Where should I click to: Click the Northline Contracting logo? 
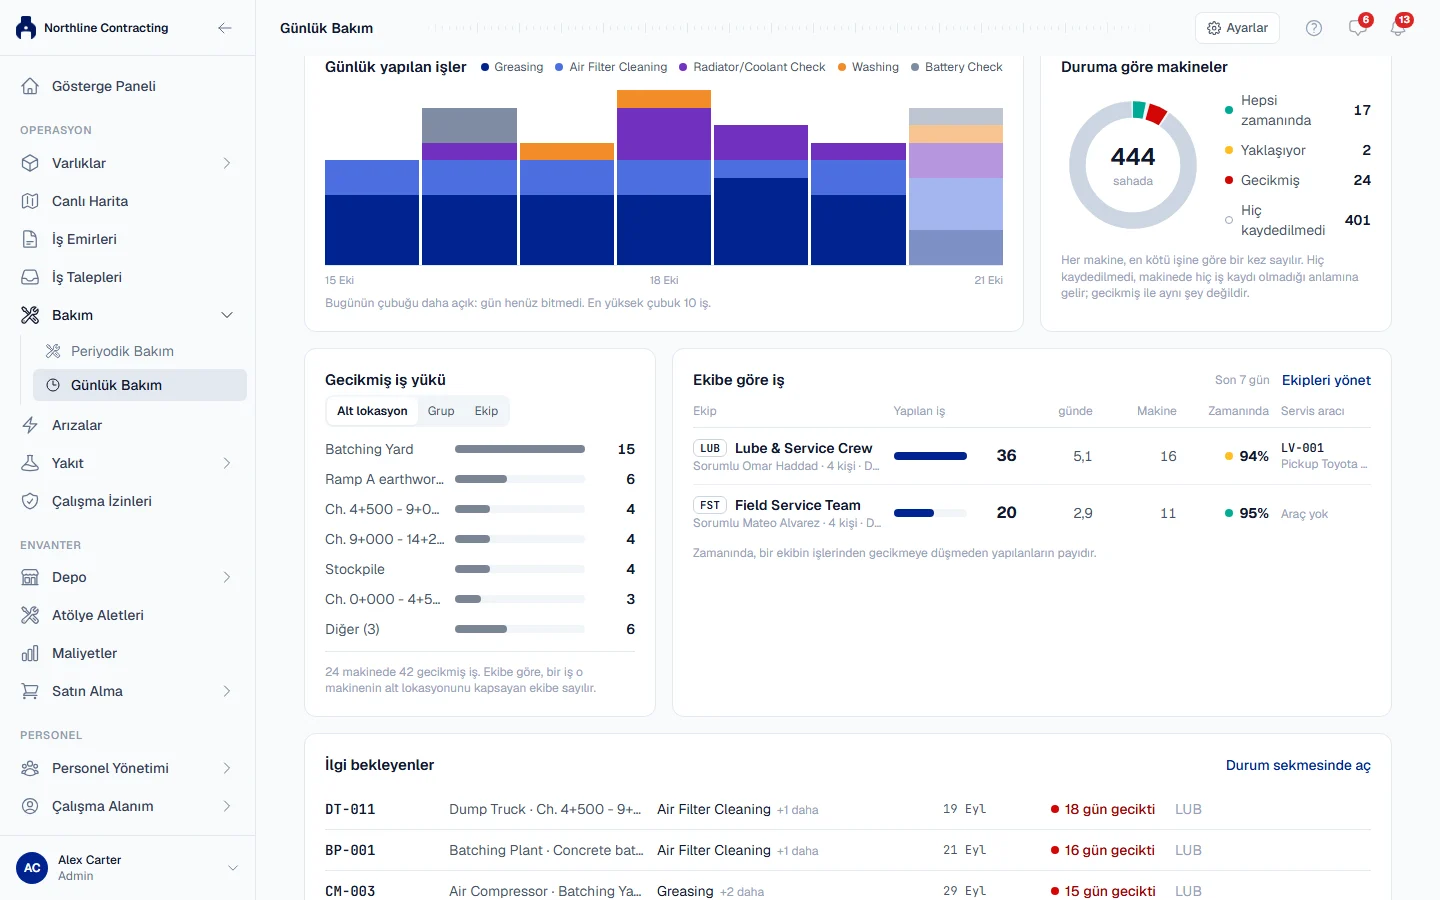pos(26,28)
